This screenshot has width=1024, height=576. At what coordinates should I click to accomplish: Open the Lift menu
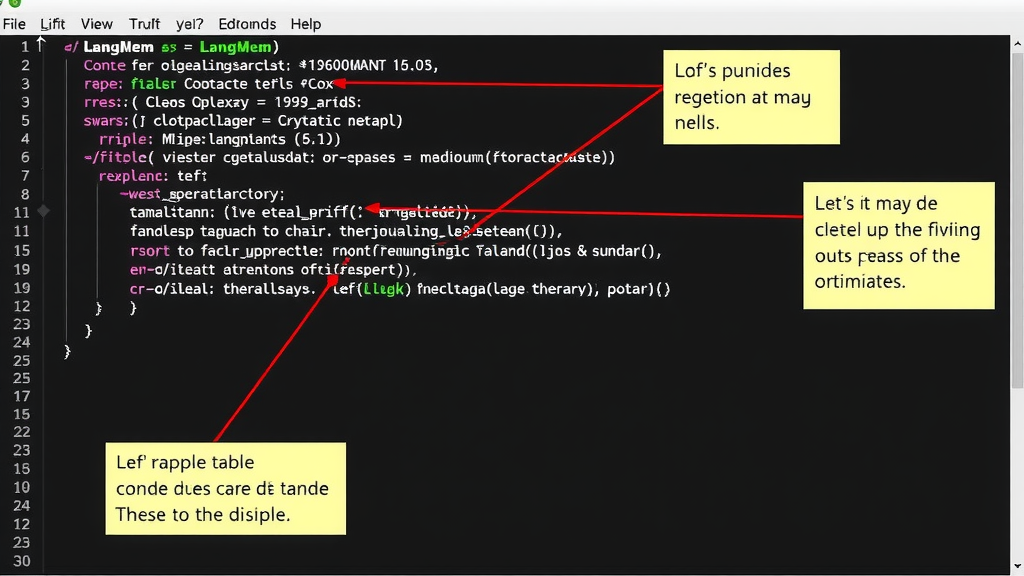click(52, 24)
